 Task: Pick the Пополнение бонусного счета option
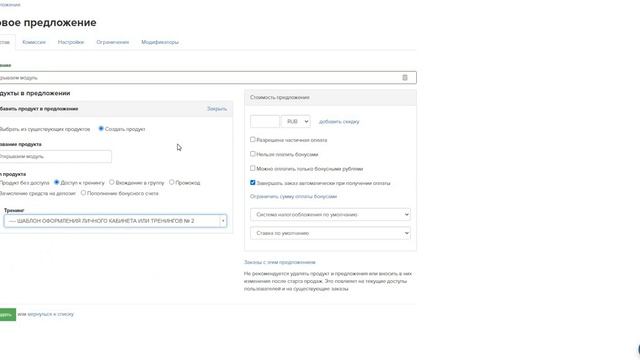pos(83,193)
